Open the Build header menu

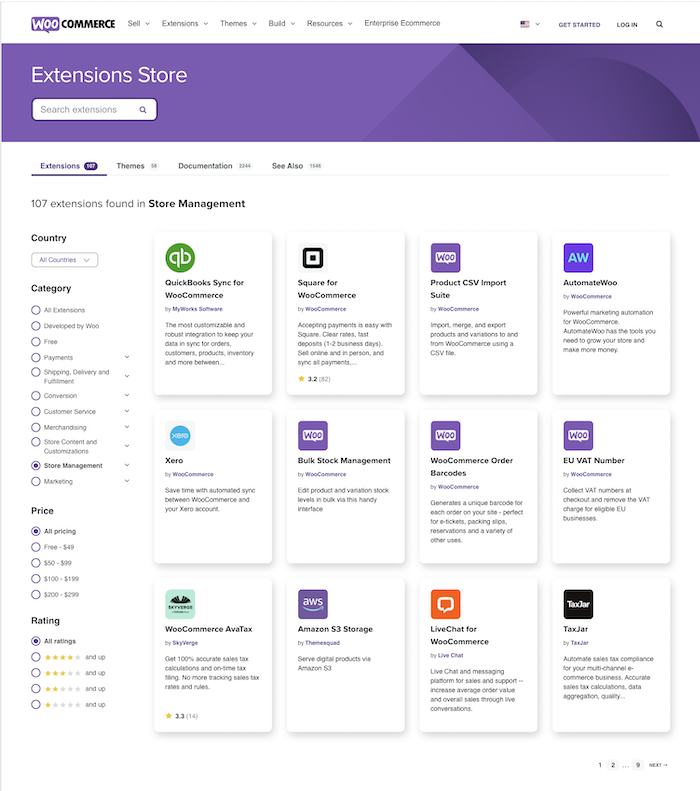click(x=281, y=23)
